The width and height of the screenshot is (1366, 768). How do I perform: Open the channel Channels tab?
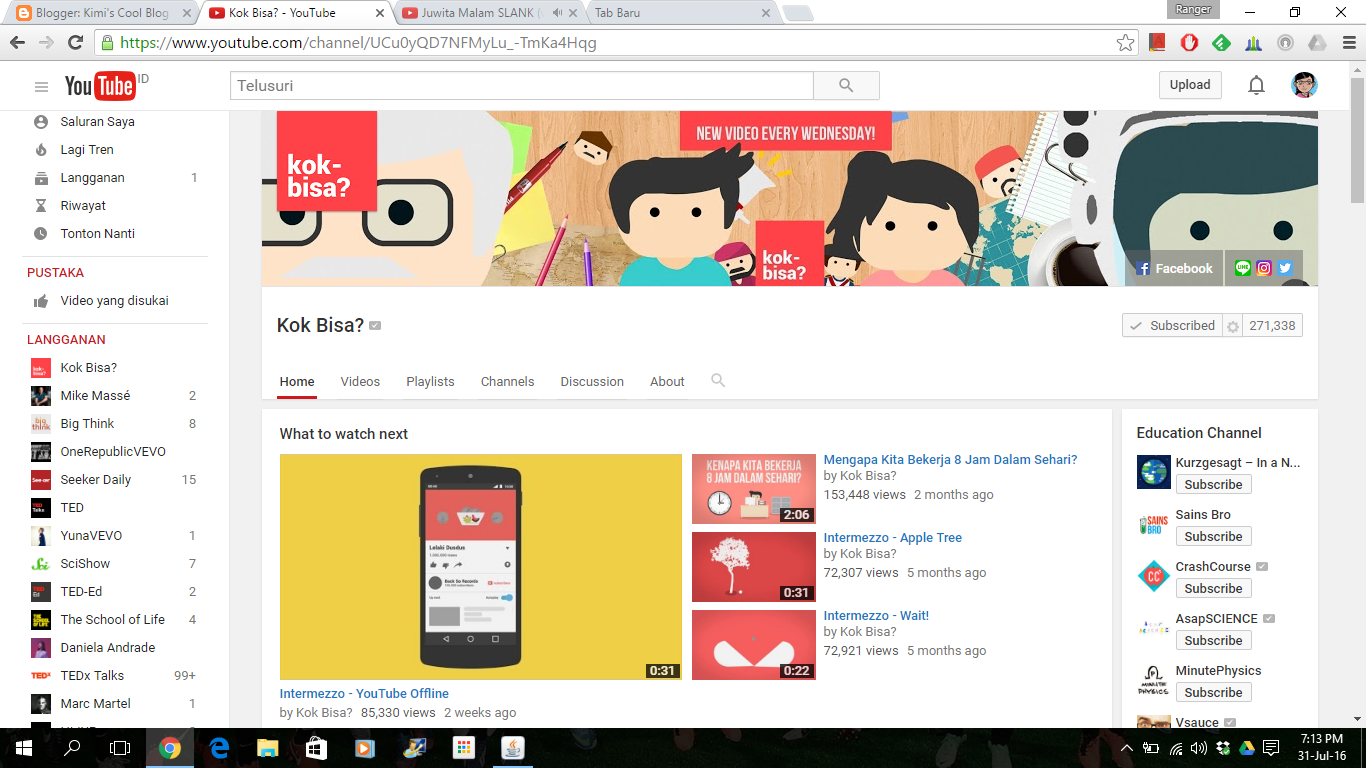[x=507, y=382]
